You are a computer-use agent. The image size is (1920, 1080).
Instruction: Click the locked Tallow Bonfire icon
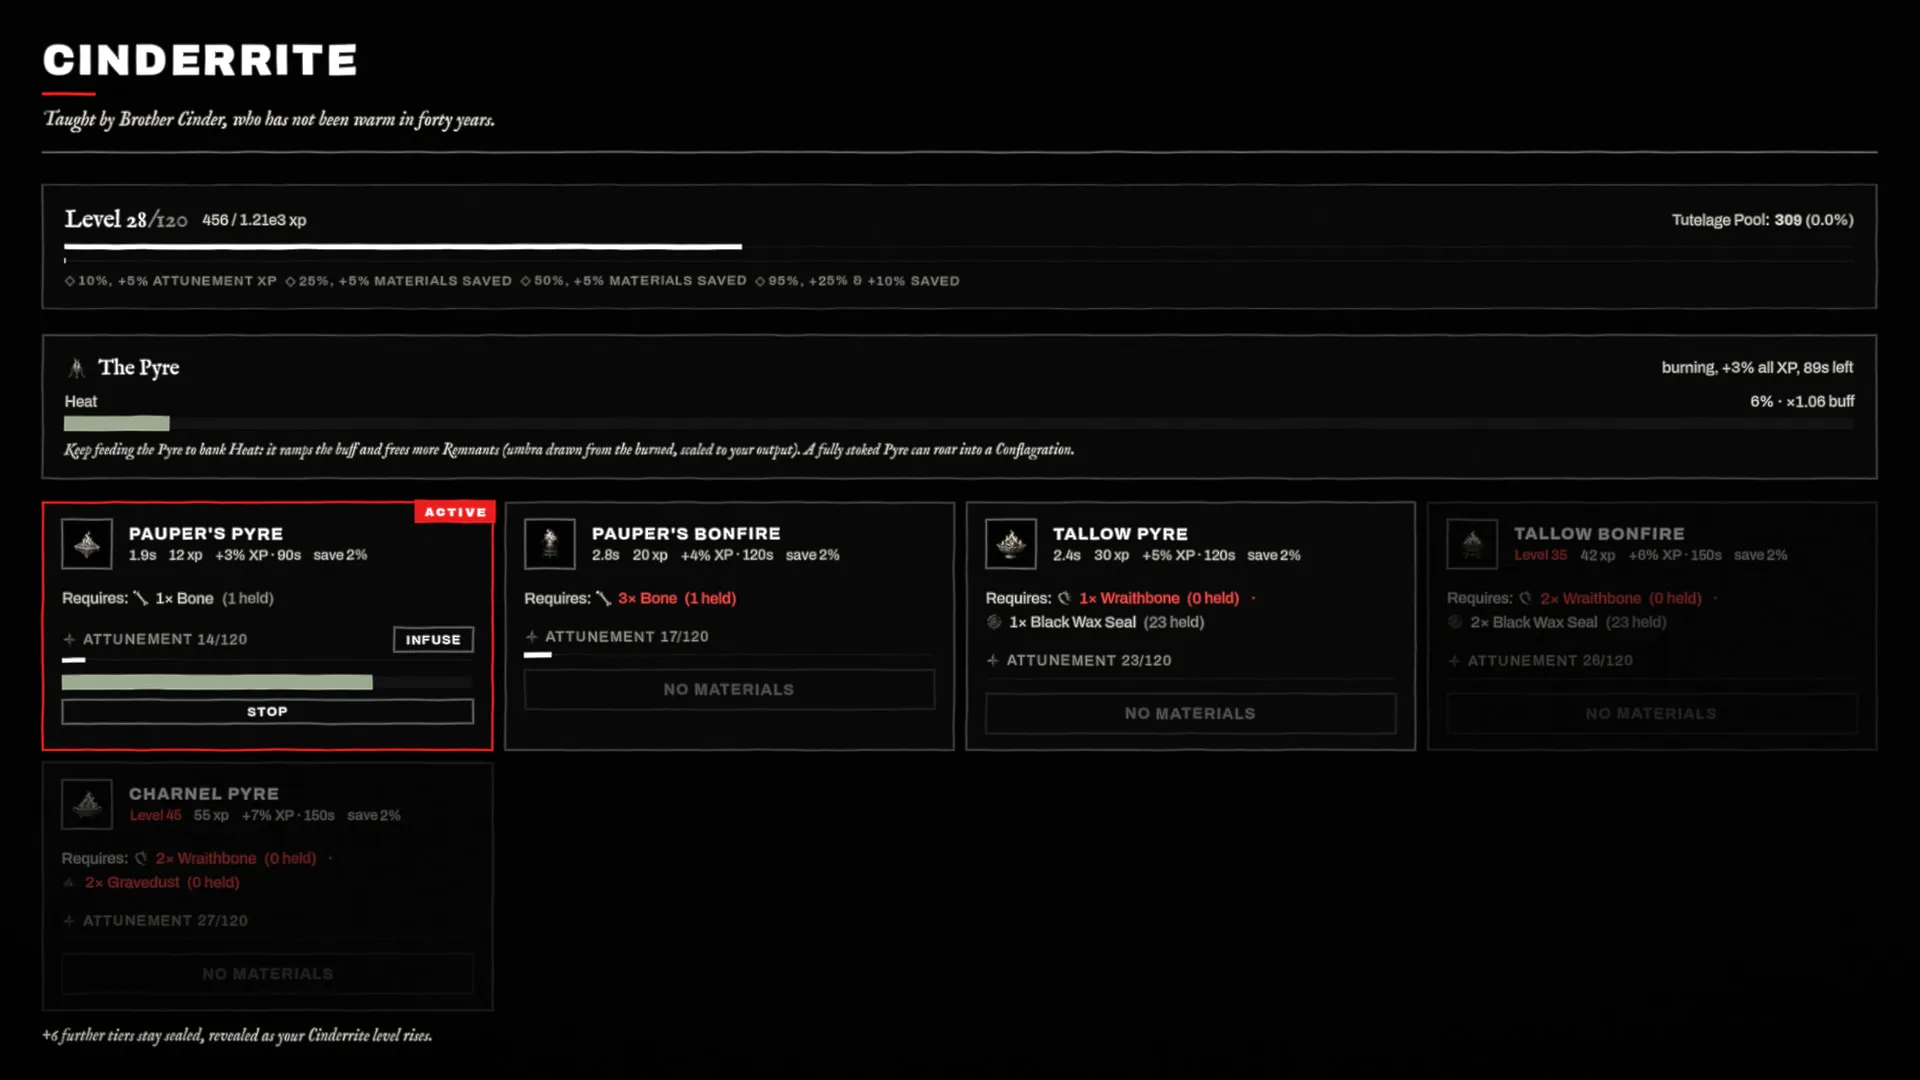(1472, 544)
